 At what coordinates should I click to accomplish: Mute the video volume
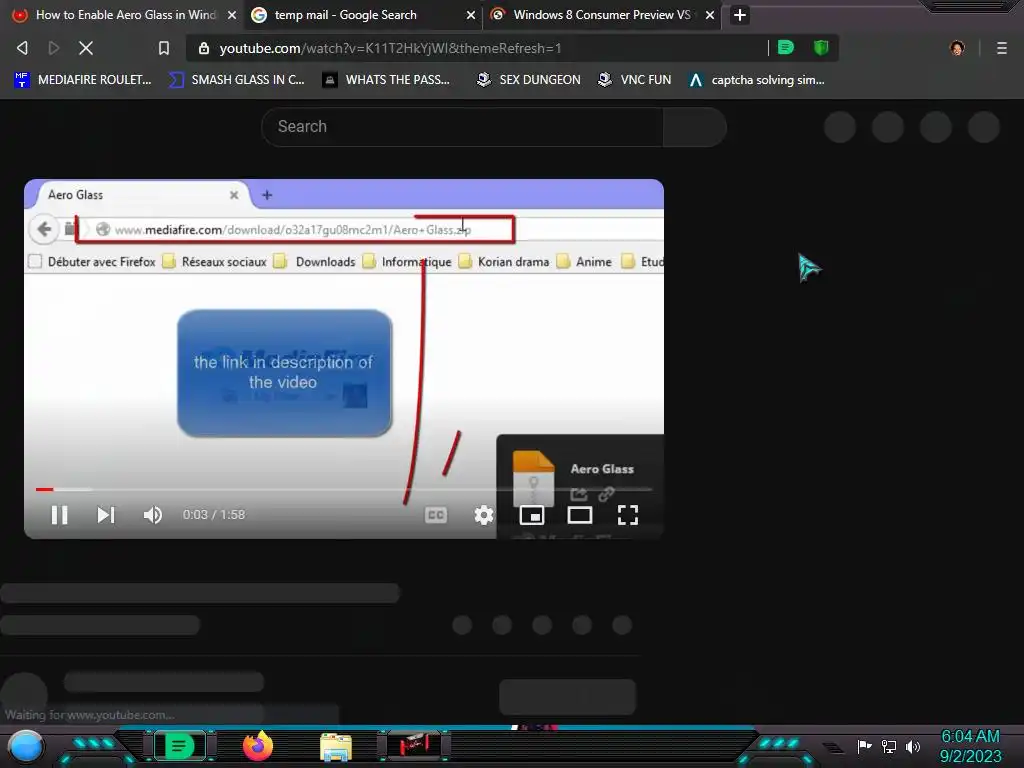pyautogui.click(x=153, y=515)
